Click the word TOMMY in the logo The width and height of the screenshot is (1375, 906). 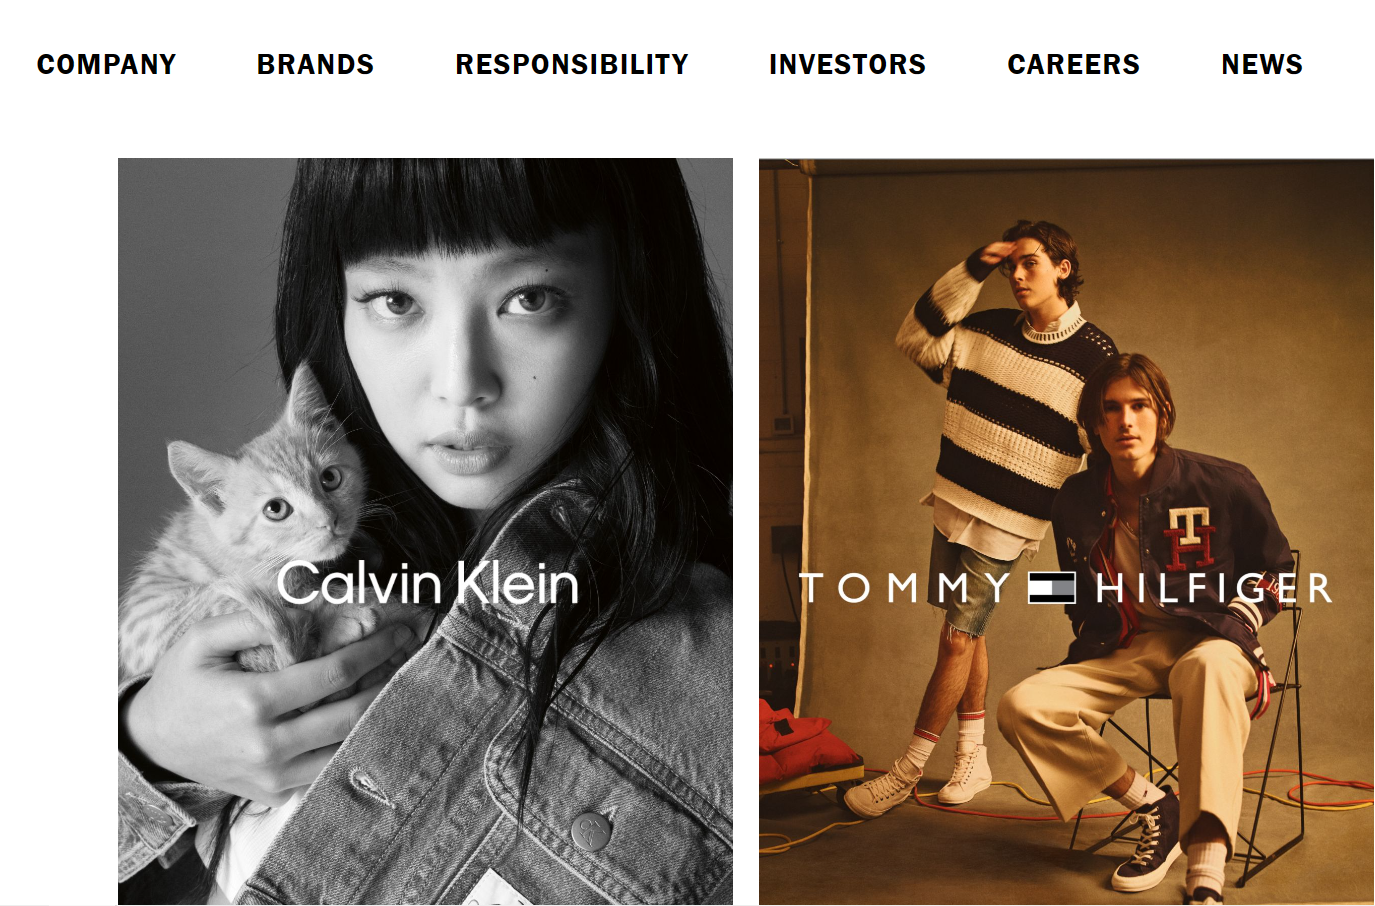point(905,588)
